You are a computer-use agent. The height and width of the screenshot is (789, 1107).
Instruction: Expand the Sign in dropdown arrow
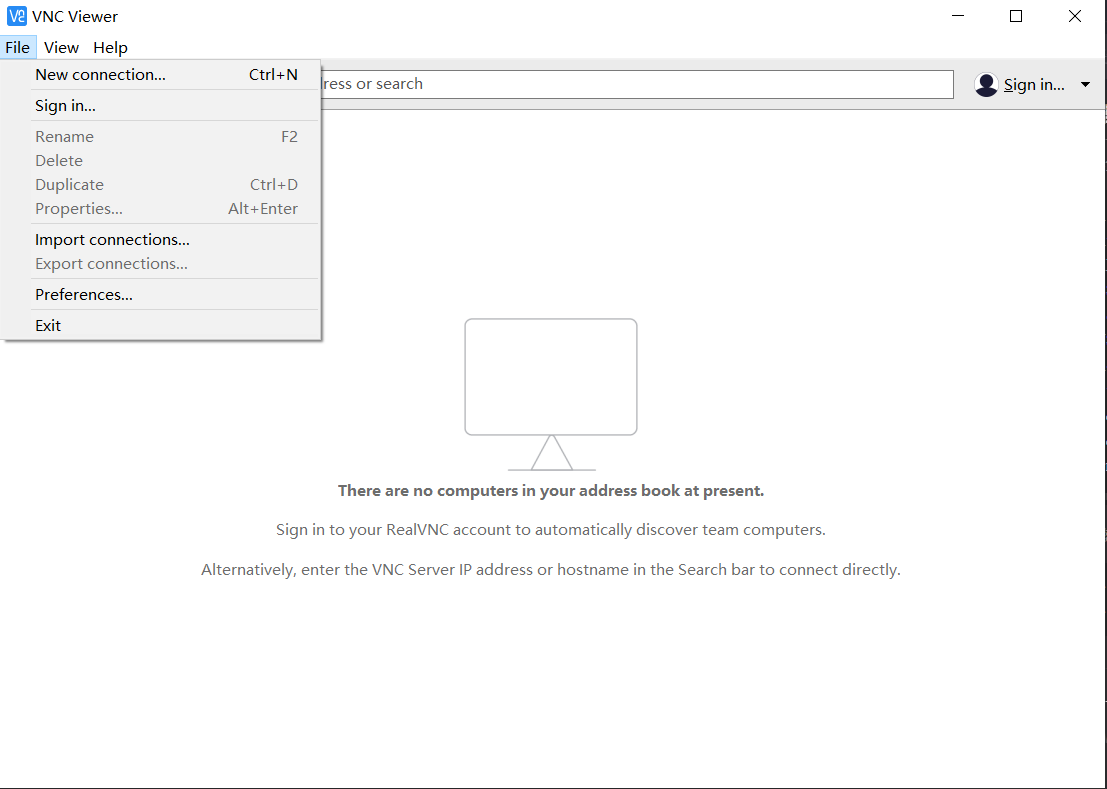[x=1085, y=85]
